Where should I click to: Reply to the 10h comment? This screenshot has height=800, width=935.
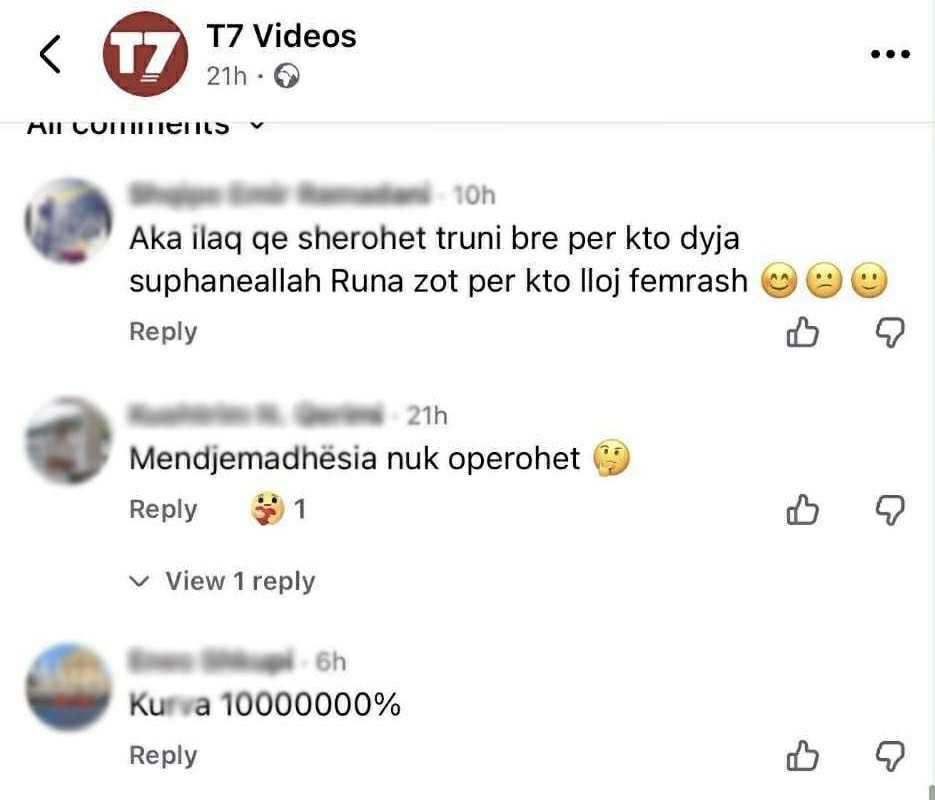[x=163, y=331]
